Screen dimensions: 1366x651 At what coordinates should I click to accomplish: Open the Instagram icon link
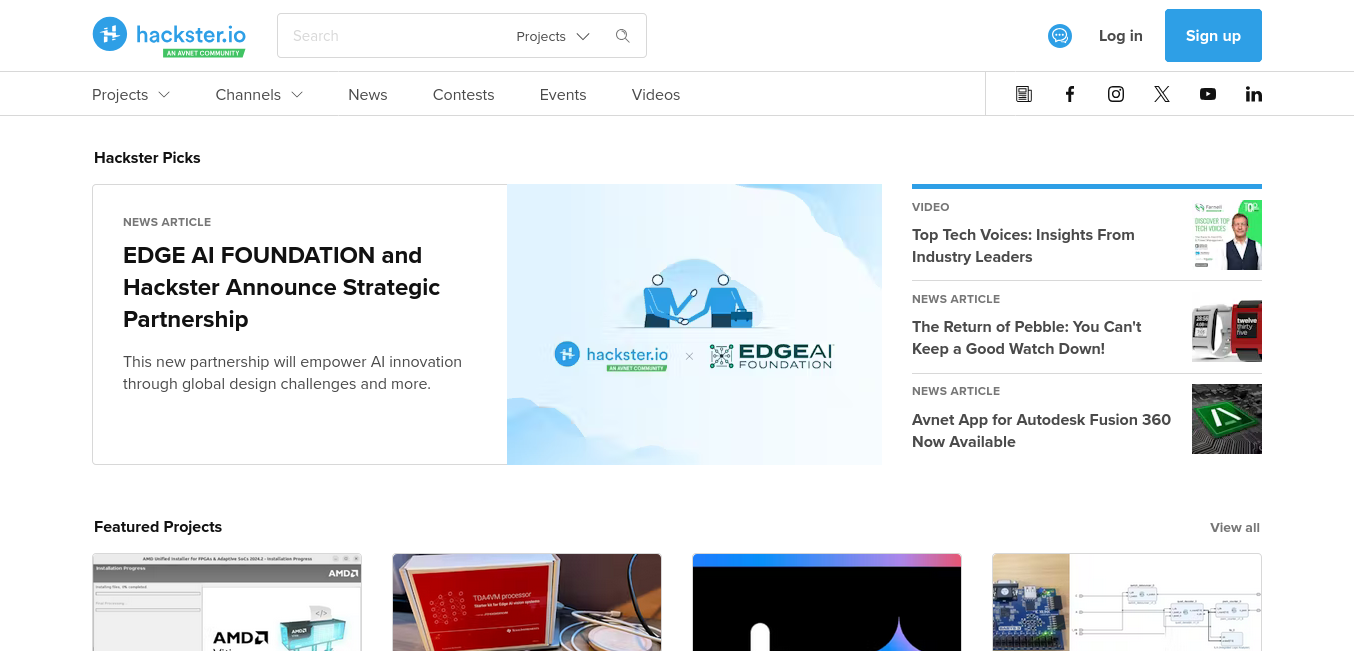[1116, 94]
